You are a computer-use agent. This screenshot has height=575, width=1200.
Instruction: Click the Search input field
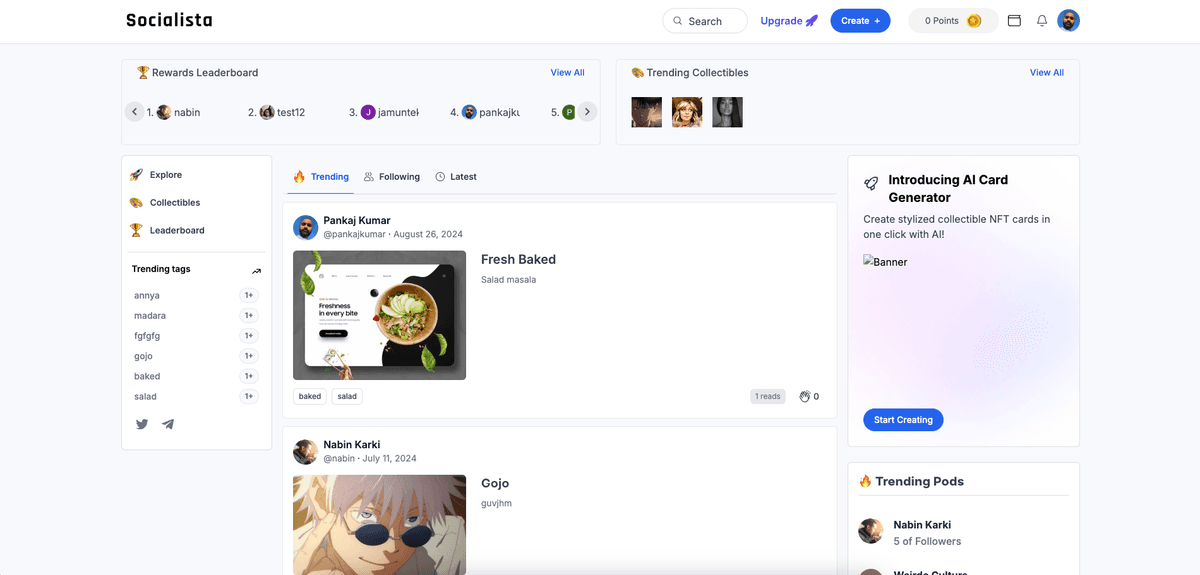tap(705, 21)
